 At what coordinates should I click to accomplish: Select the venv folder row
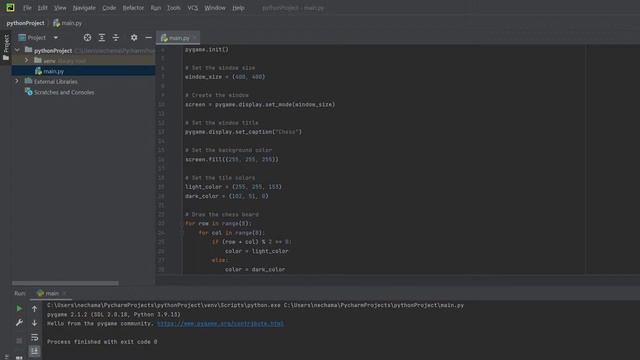[83, 60]
